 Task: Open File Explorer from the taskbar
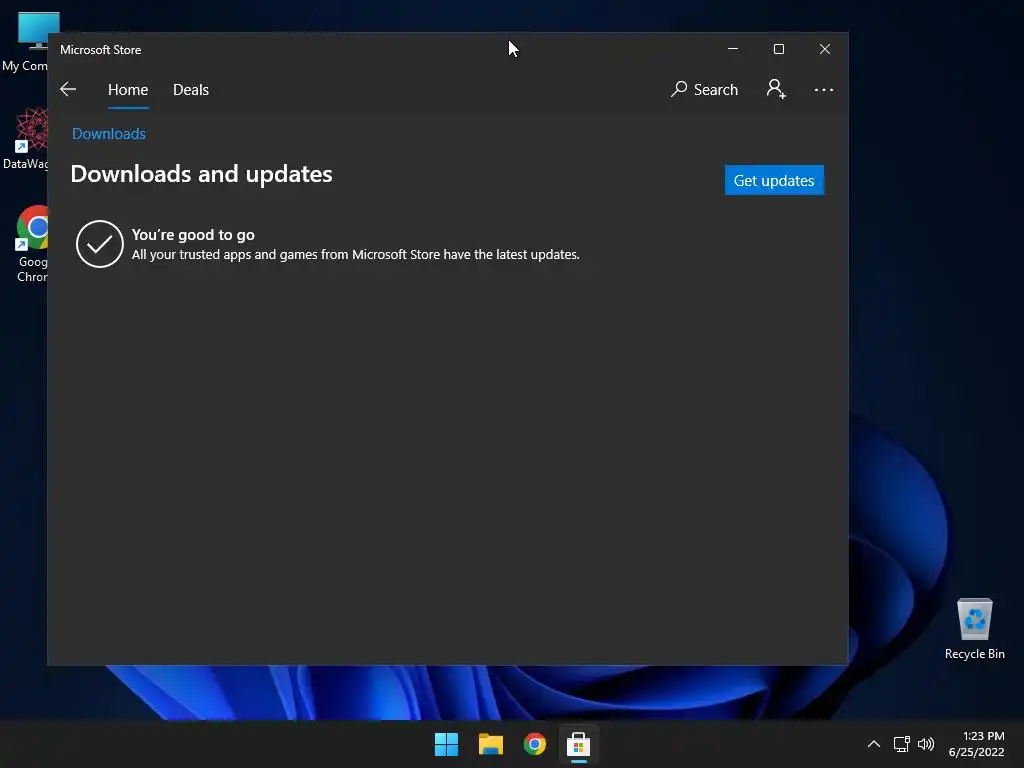tap(490, 744)
